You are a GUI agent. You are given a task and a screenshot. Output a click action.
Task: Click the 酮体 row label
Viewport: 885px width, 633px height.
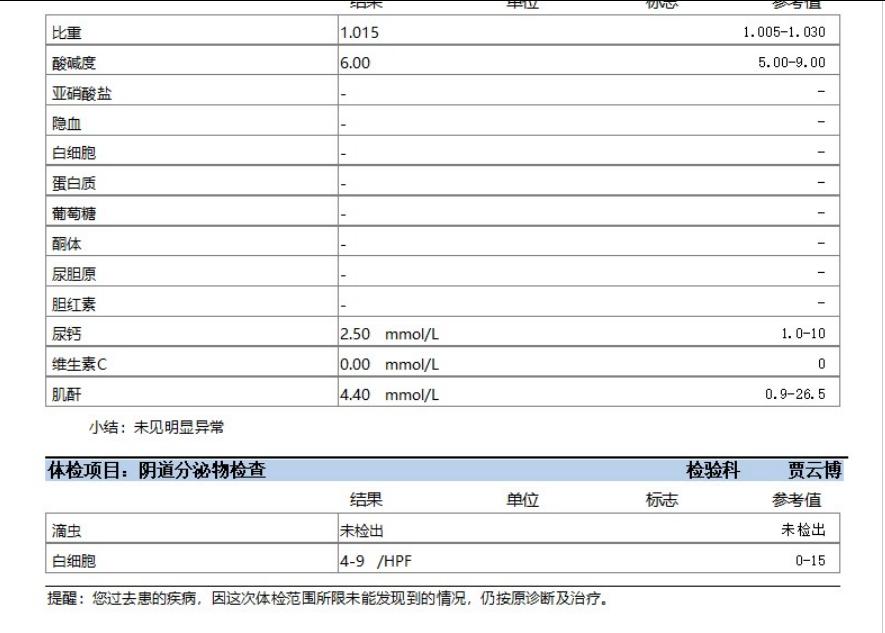pyautogui.click(x=66, y=244)
